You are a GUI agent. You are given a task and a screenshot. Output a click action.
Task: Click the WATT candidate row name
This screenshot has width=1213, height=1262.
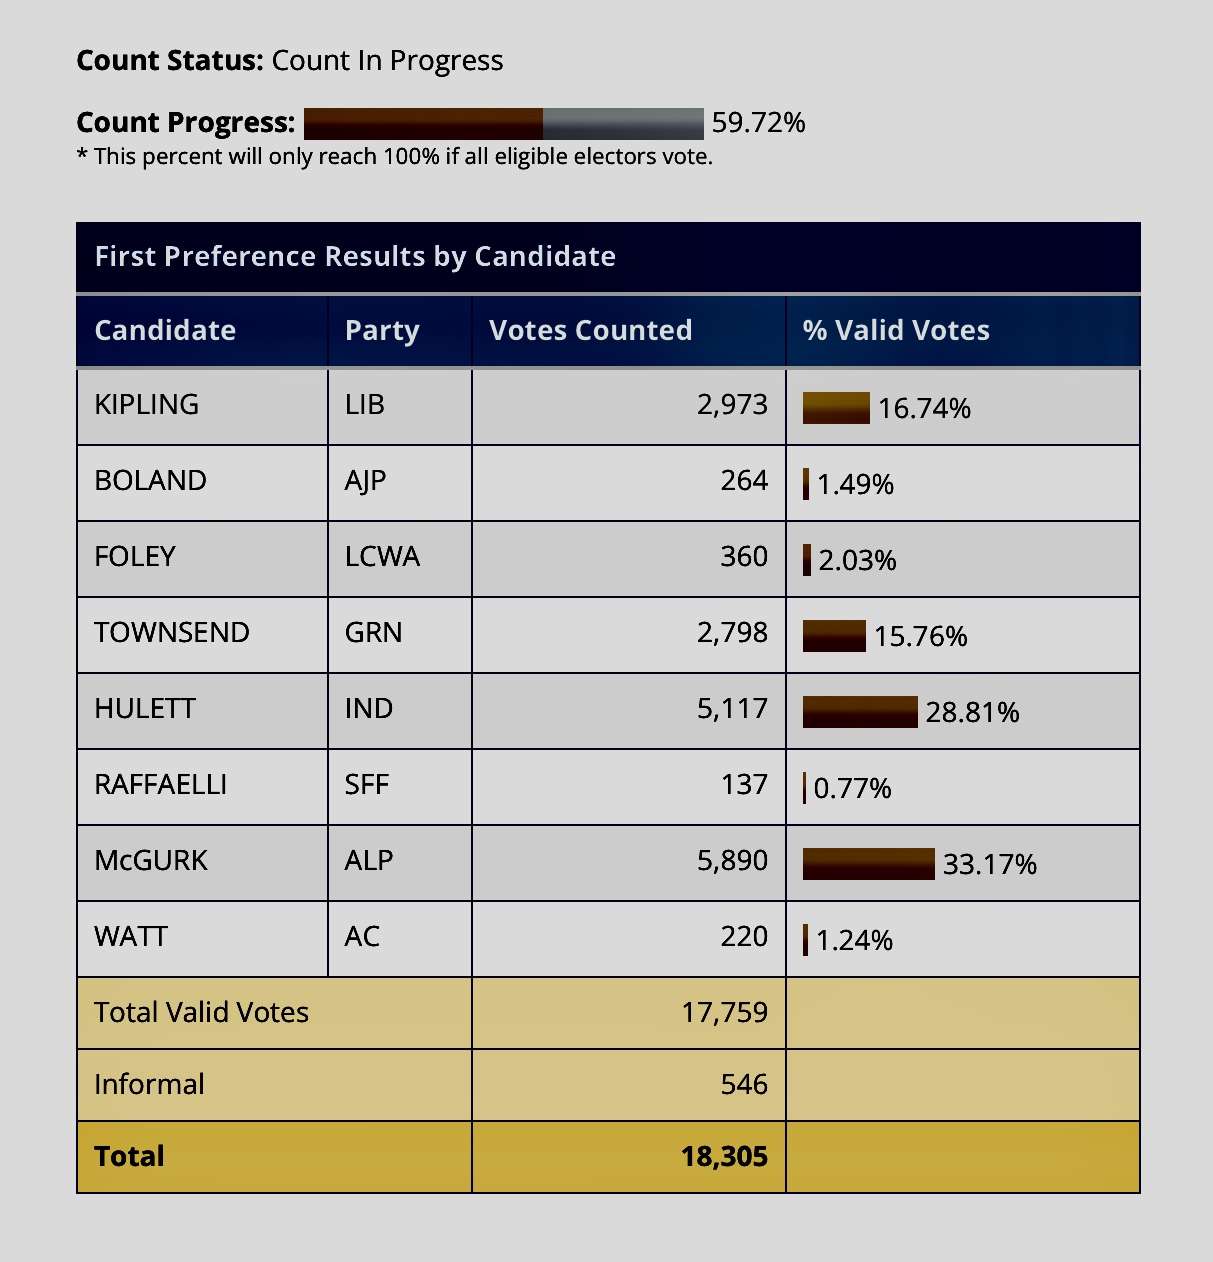click(x=131, y=936)
